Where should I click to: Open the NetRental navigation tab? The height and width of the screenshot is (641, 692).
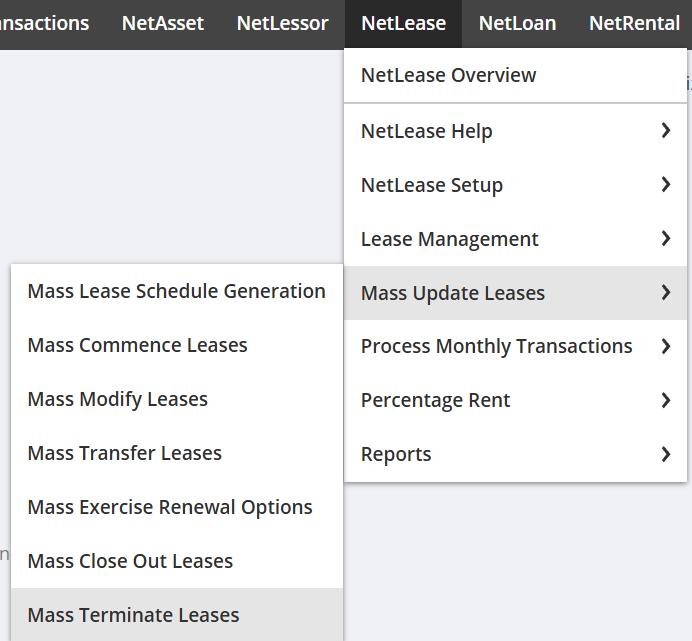tap(634, 23)
